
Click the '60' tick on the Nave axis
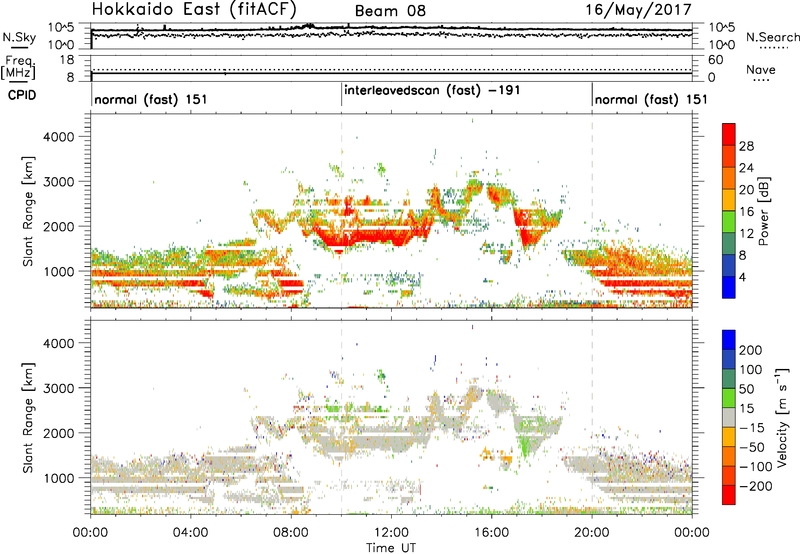(x=715, y=60)
